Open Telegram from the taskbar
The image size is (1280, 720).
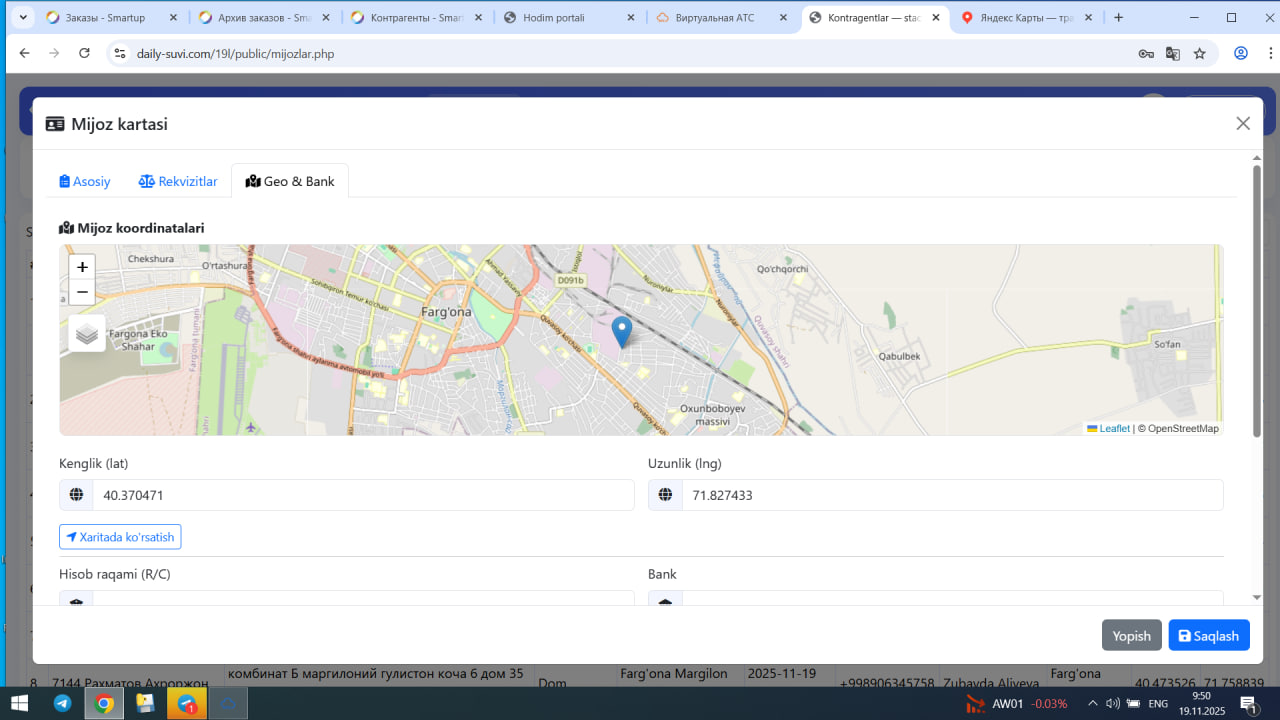62,703
